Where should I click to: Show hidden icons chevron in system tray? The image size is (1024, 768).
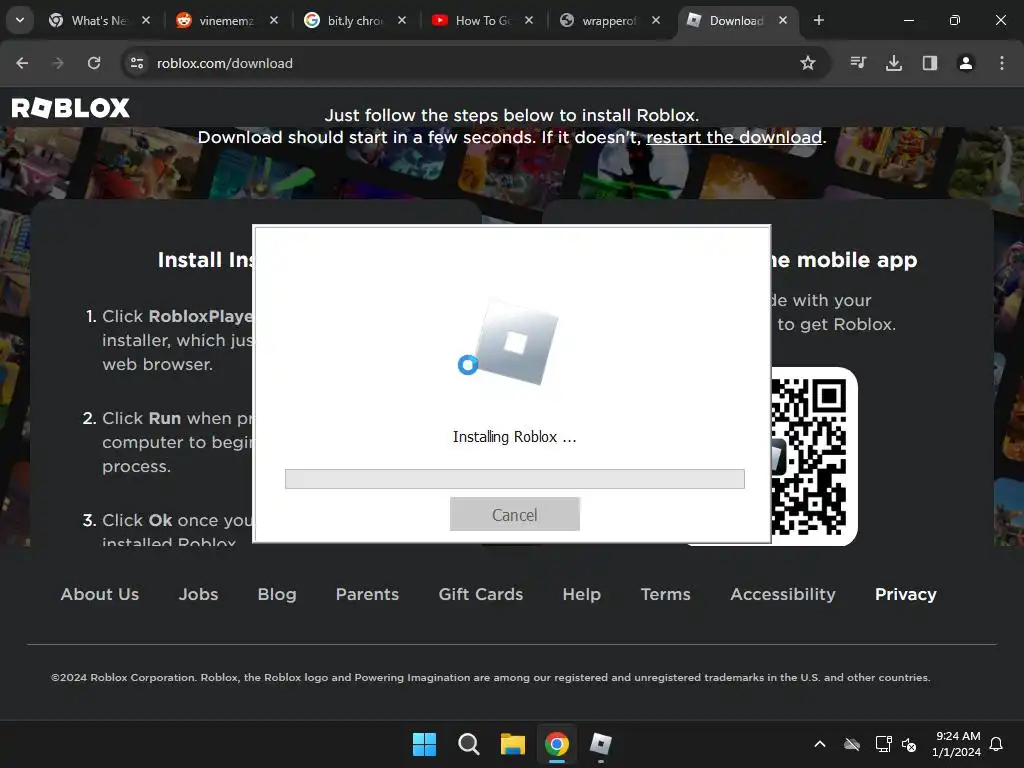[820, 744]
